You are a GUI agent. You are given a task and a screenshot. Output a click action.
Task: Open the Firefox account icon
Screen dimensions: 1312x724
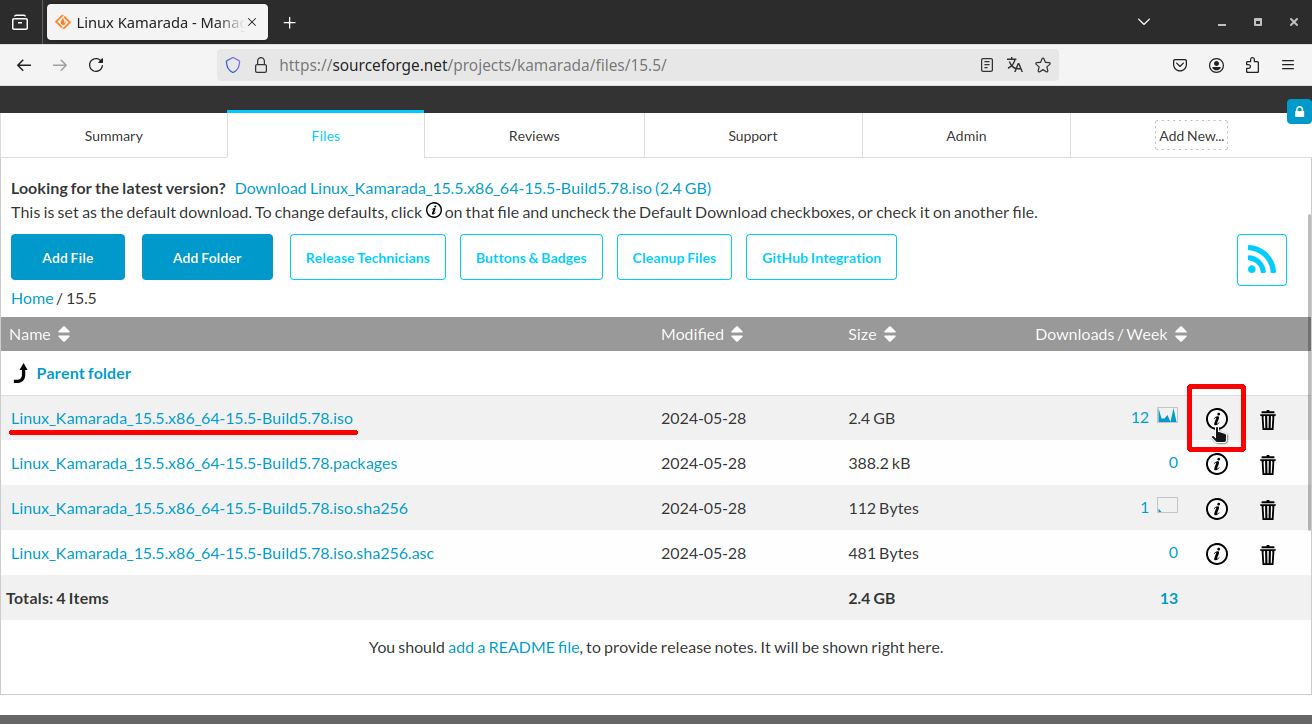(1216, 65)
